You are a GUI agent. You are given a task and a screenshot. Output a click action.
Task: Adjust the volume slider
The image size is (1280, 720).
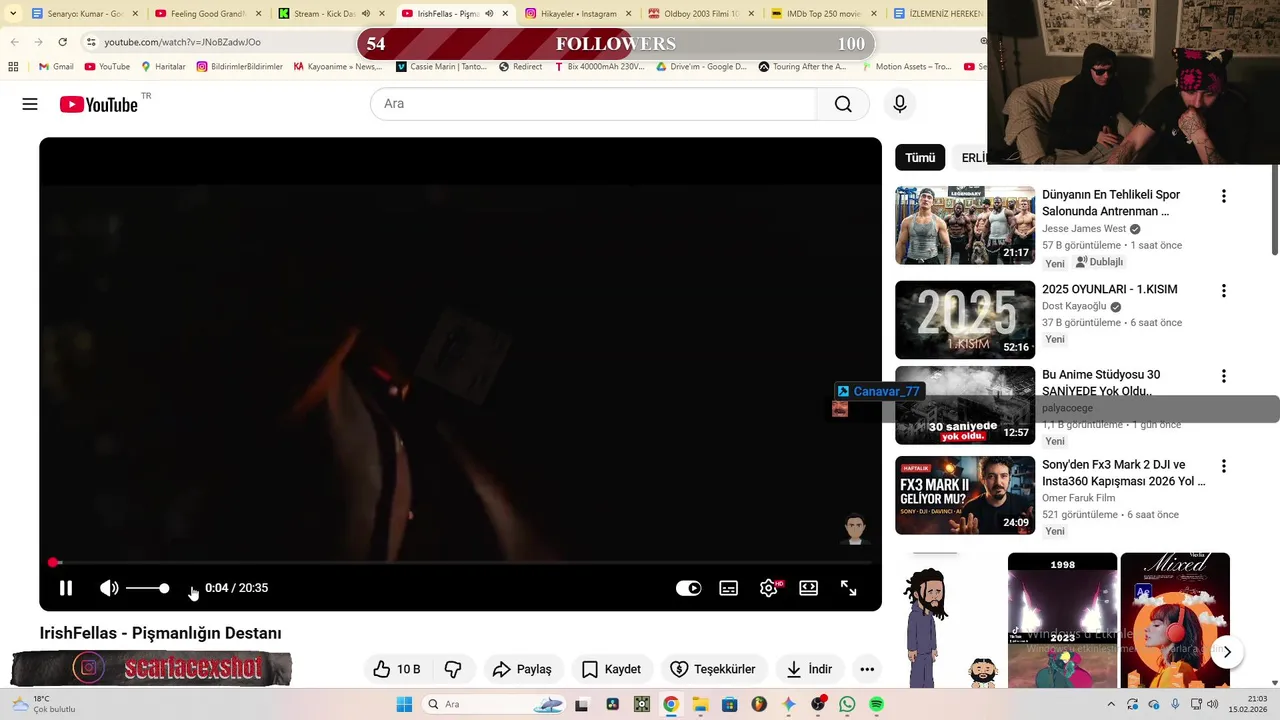(147, 588)
